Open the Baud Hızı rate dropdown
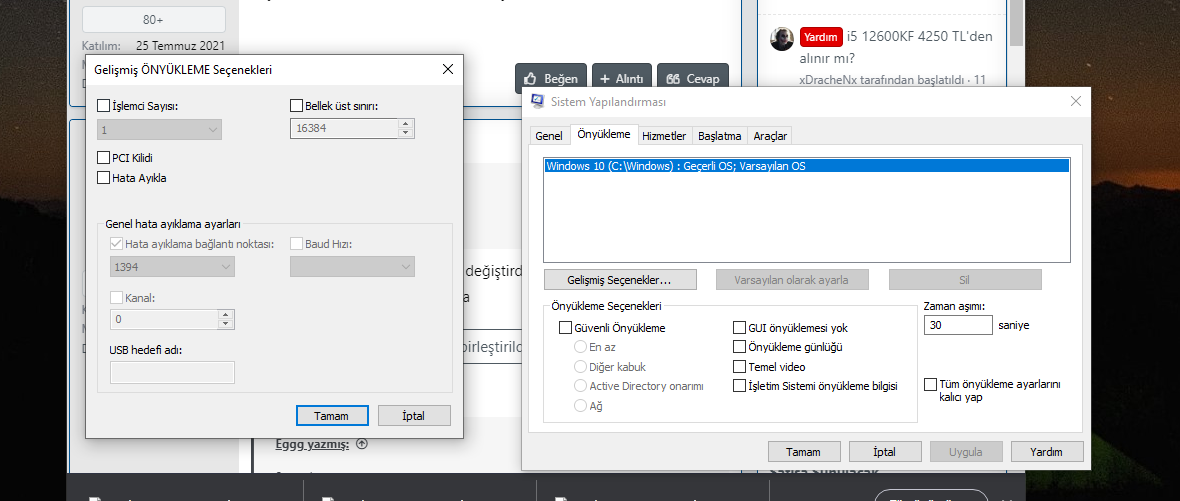 [352, 266]
